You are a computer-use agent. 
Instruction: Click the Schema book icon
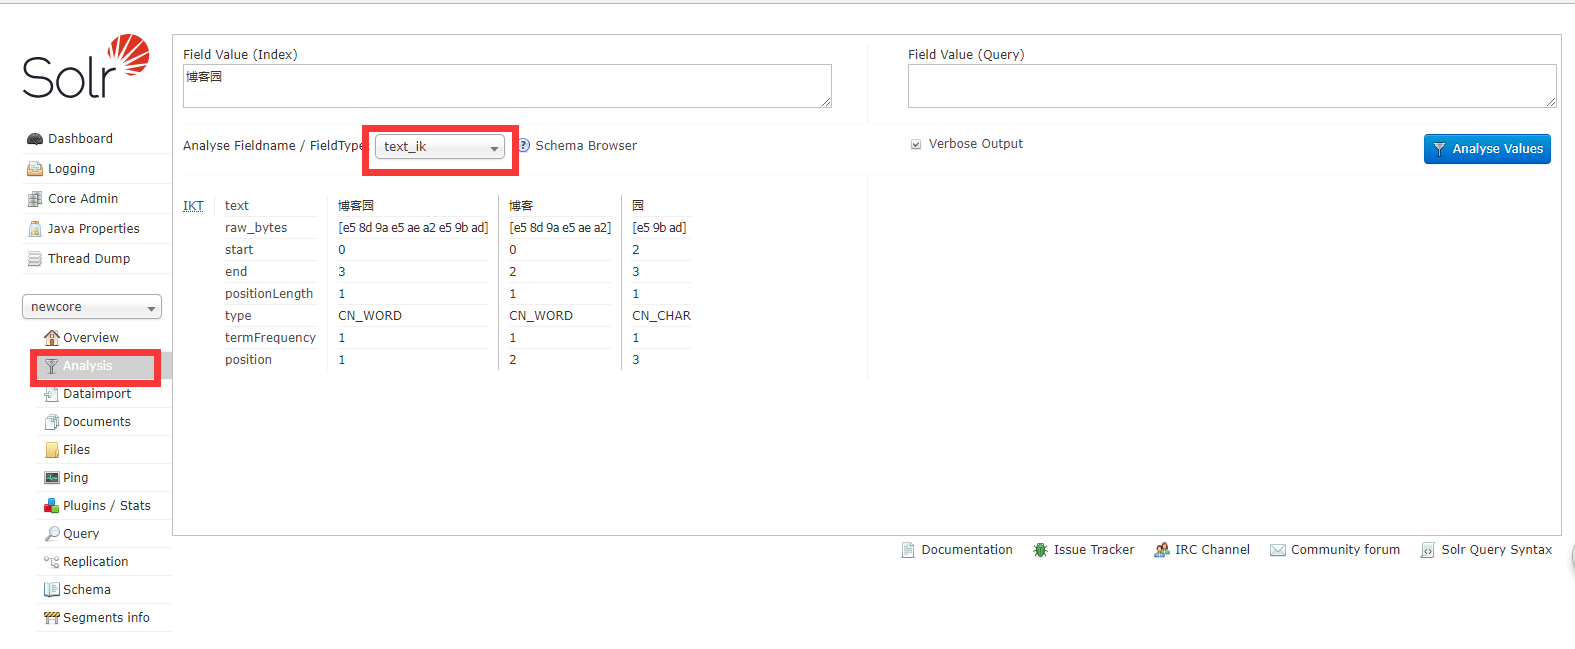coord(52,590)
